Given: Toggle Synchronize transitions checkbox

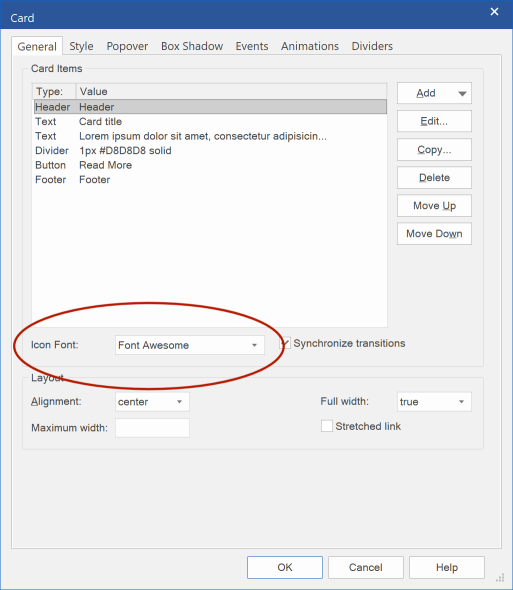Looking at the screenshot, I should pyautogui.click(x=285, y=343).
